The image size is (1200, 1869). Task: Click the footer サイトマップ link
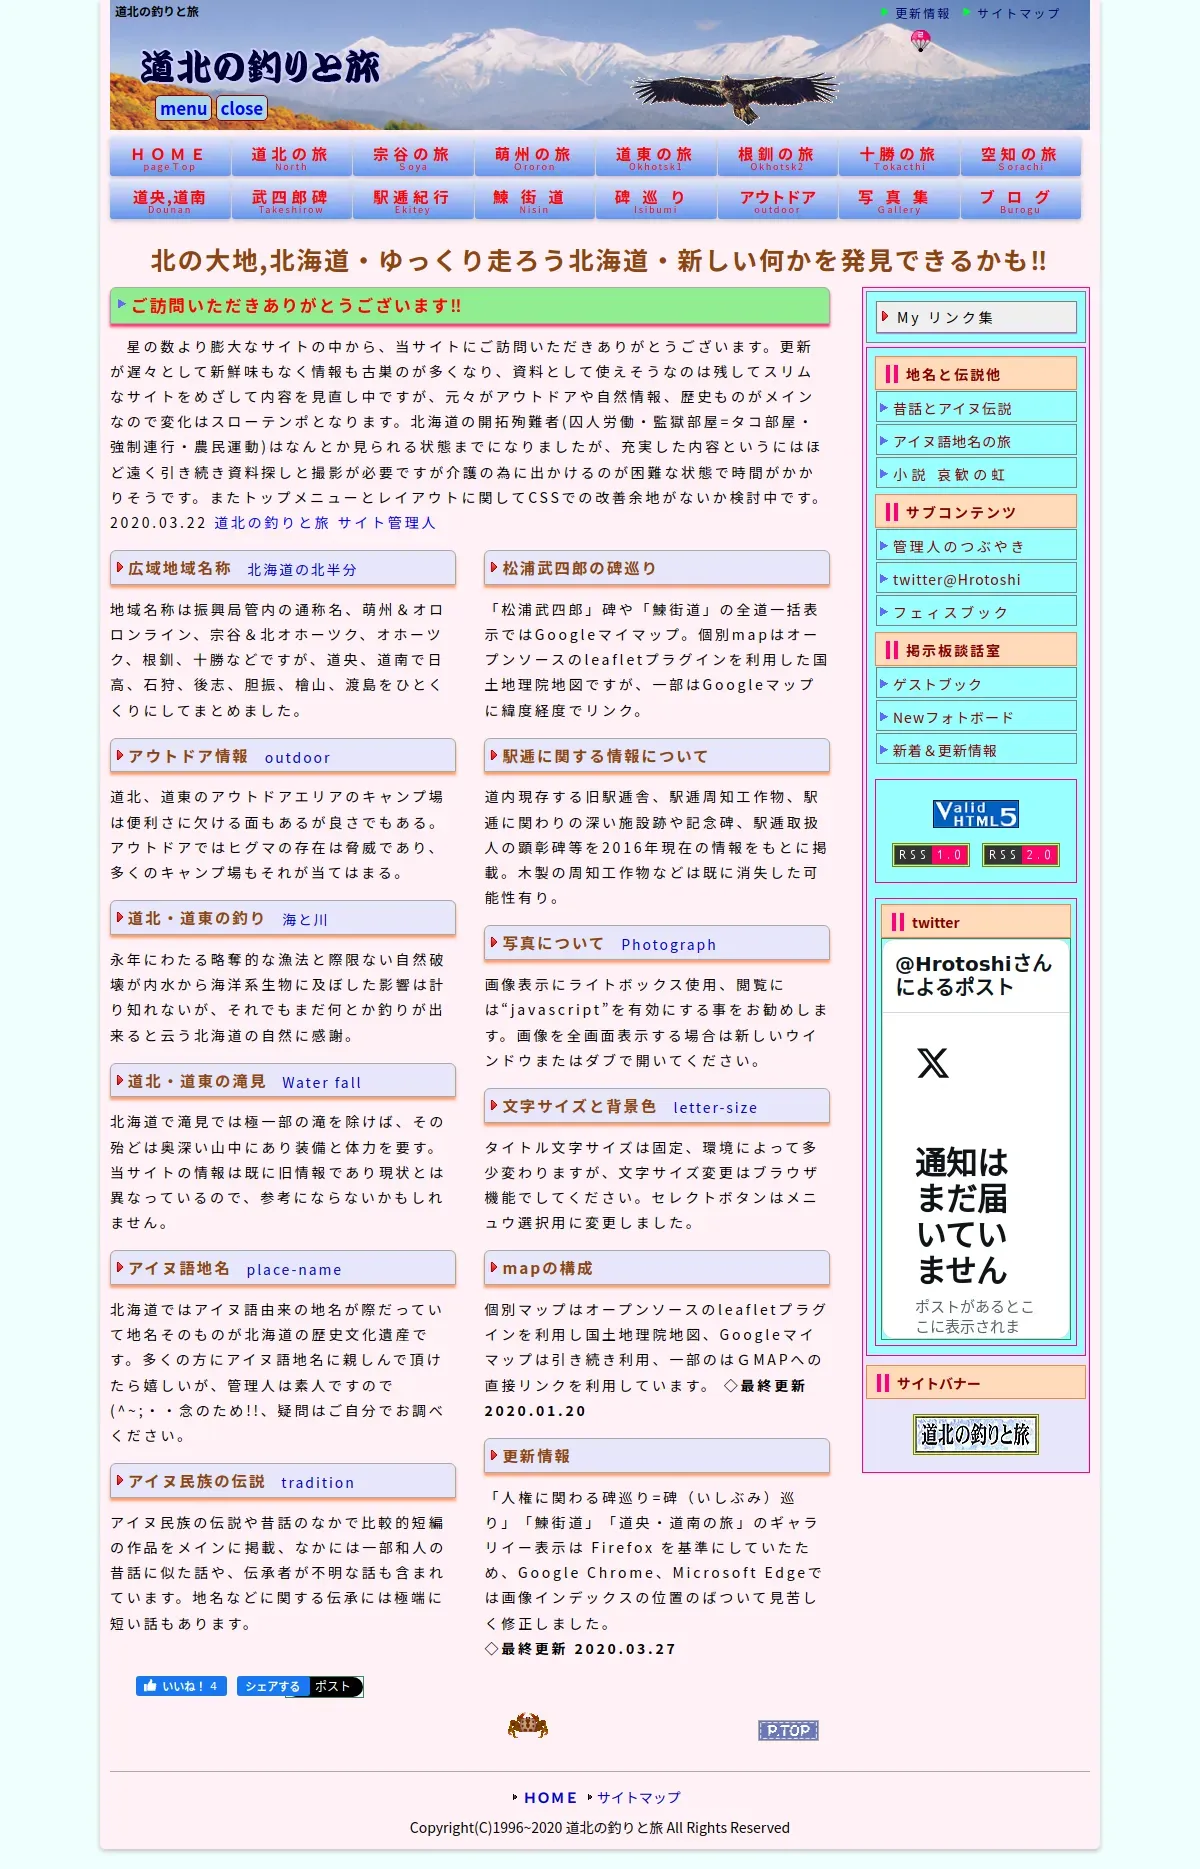[x=639, y=1797]
